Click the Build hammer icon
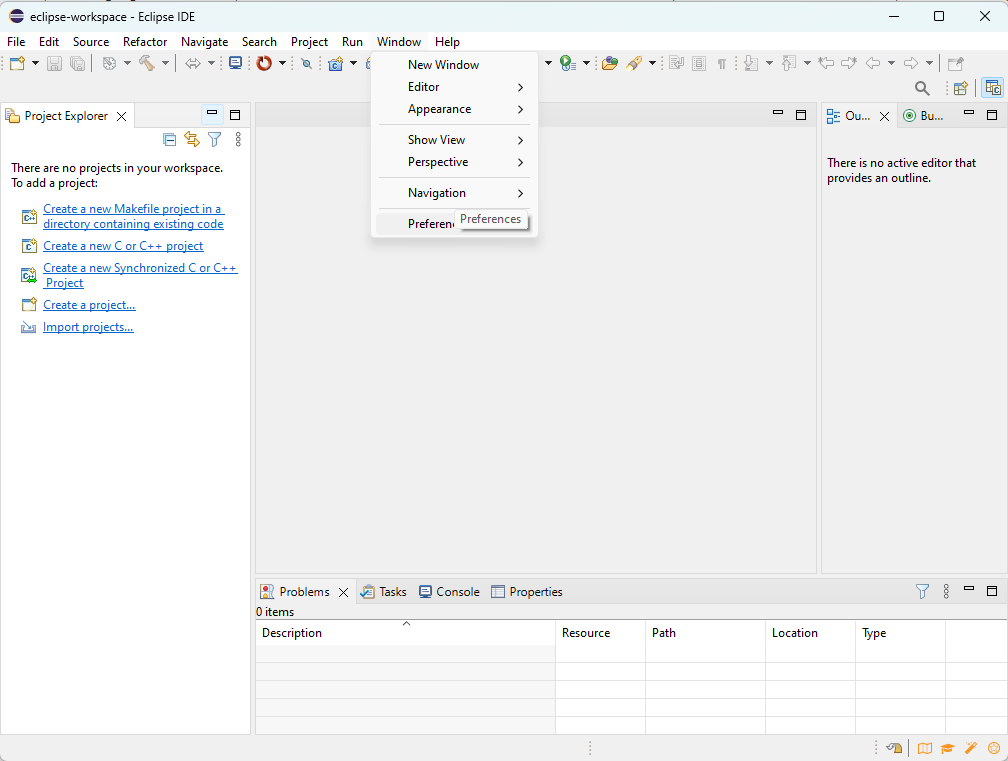Image resolution: width=1008 pixels, height=761 pixels. pos(148,63)
